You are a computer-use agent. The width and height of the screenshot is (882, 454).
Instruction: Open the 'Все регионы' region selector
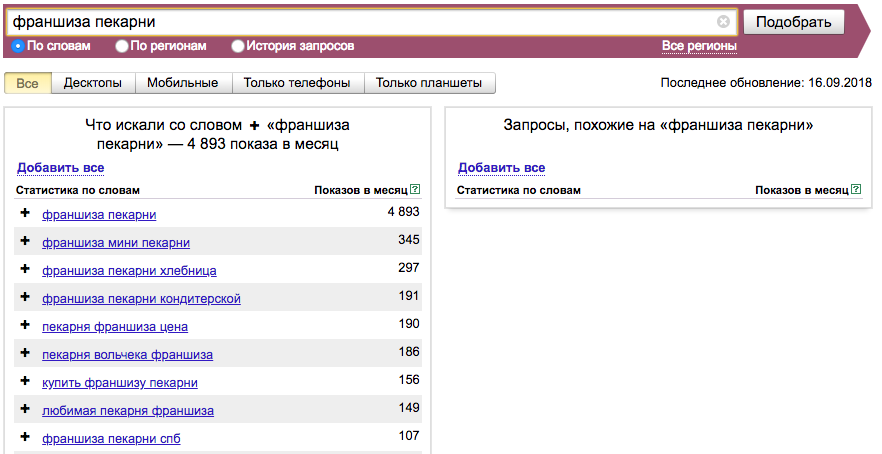pos(699,46)
